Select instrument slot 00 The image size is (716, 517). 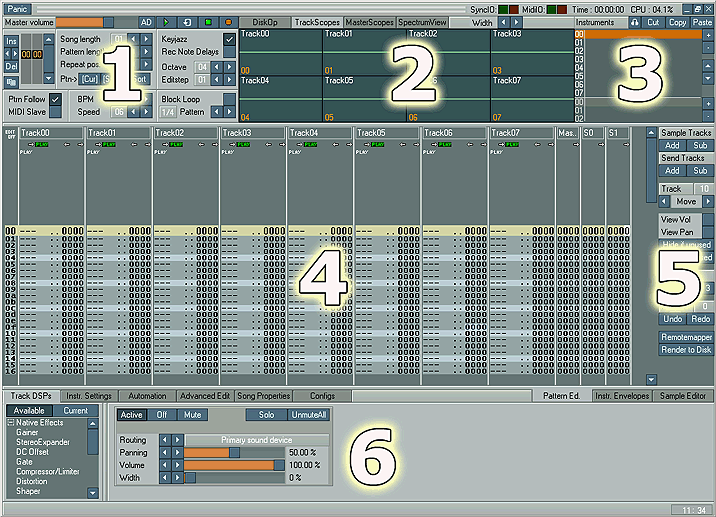(638, 34)
